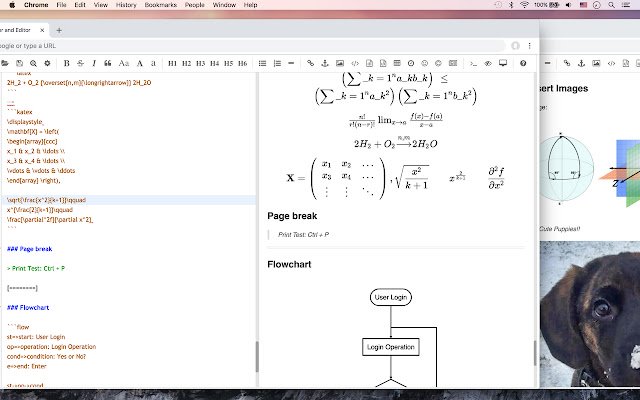The width and height of the screenshot is (640, 400).
Task: Insert a block quote
Action: (x=108, y=63)
